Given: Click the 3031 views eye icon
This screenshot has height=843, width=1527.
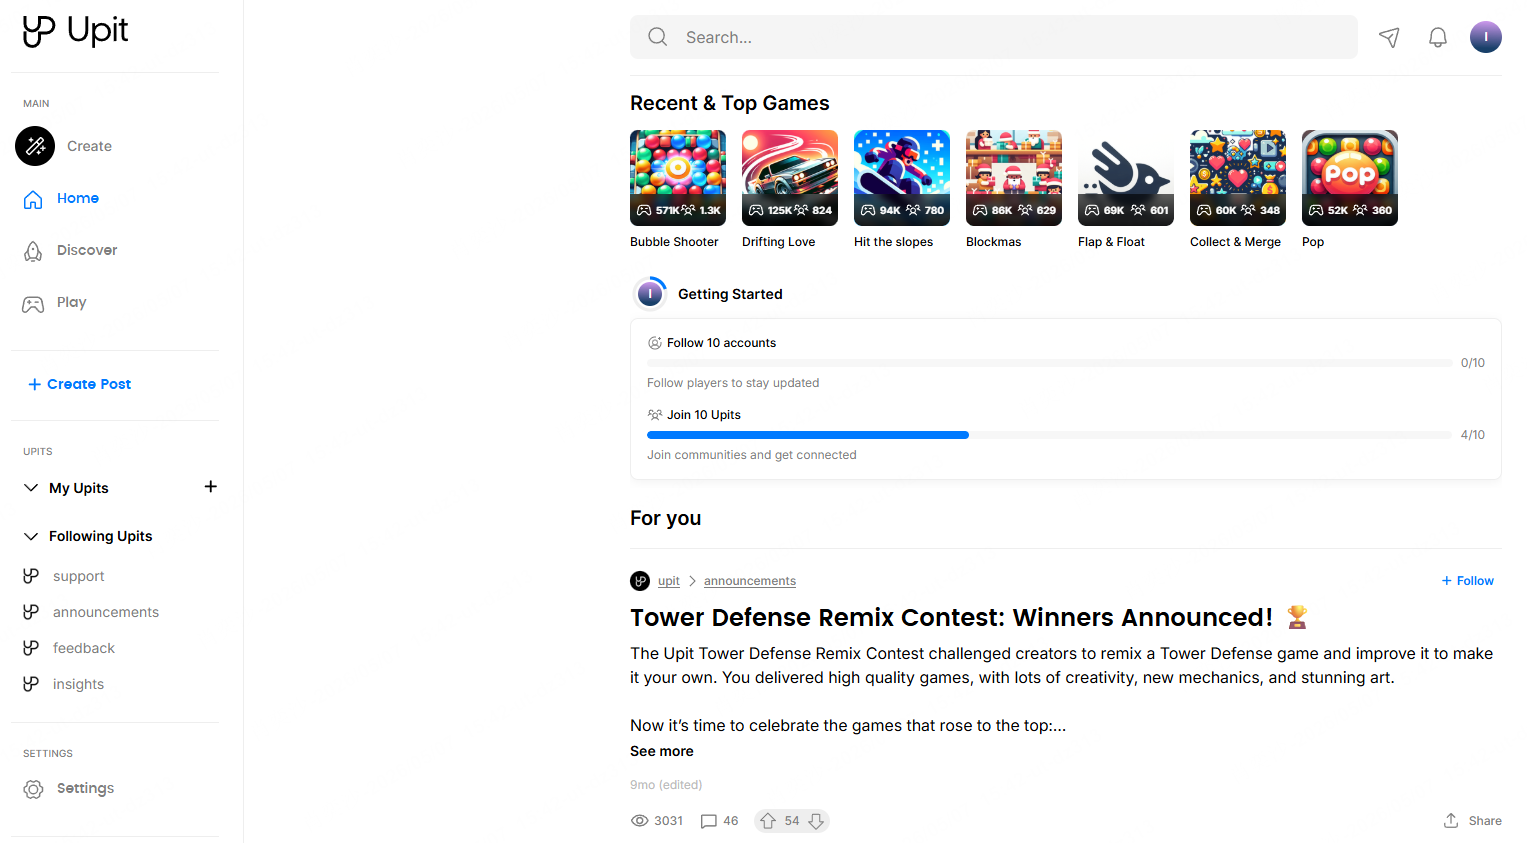Looking at the screenshot, I should coord(640,821).
